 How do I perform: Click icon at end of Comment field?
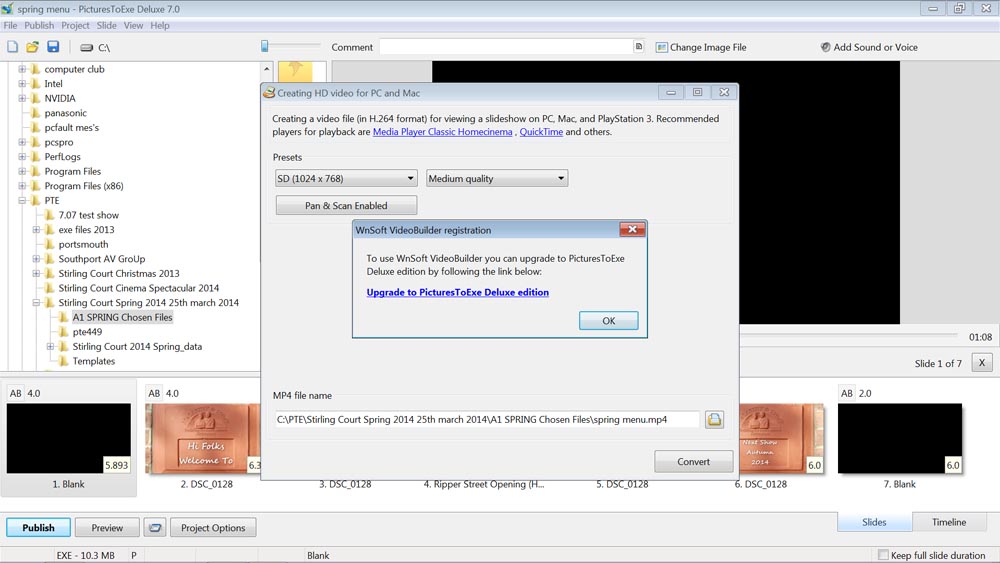(638, 47)
